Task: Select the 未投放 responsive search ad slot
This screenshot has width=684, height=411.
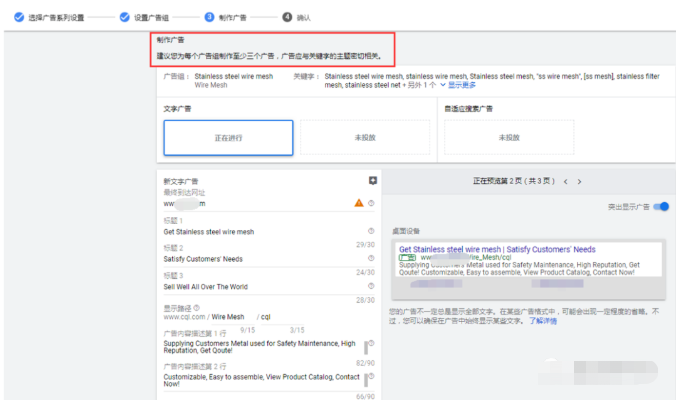Action: [509, 137]
